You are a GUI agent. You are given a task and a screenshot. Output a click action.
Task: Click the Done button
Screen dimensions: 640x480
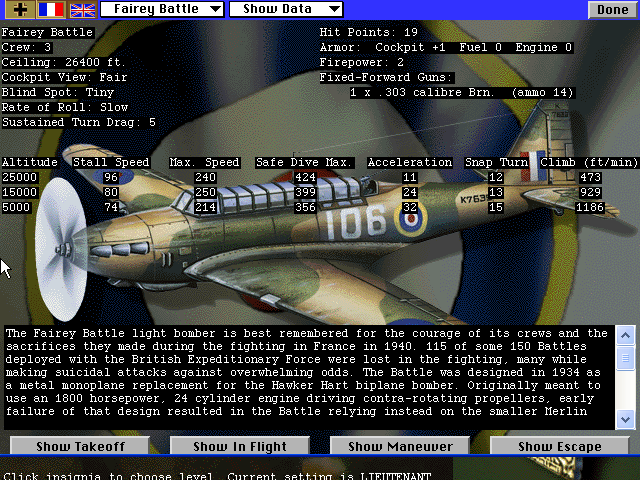pyautogui.click(x=612, y=9)
